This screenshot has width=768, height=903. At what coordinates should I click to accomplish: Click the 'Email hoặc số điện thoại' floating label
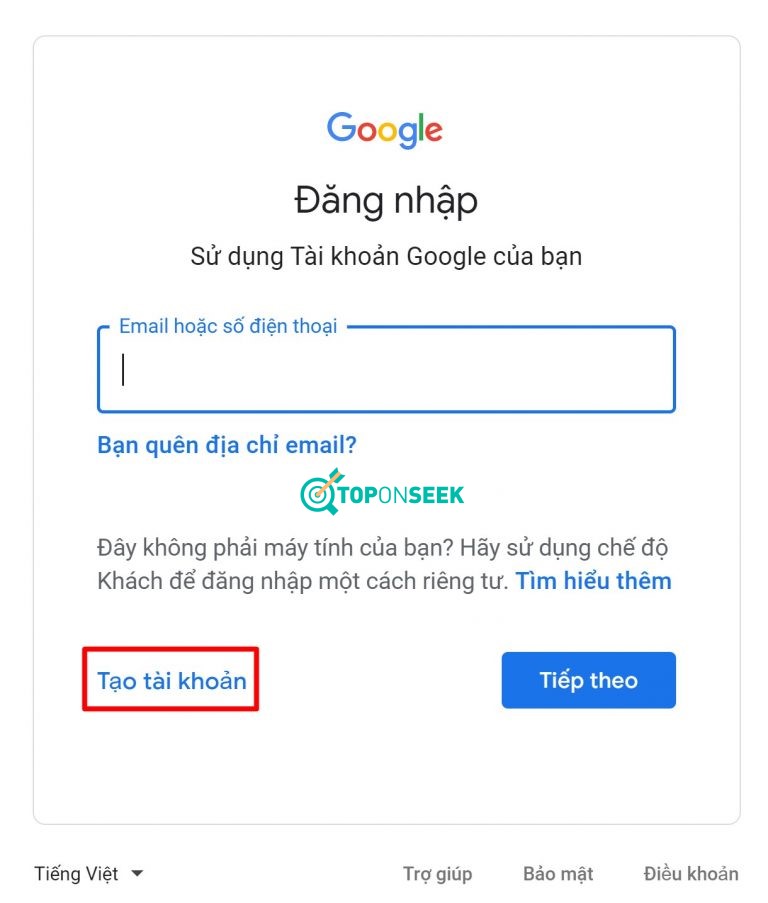228,327
